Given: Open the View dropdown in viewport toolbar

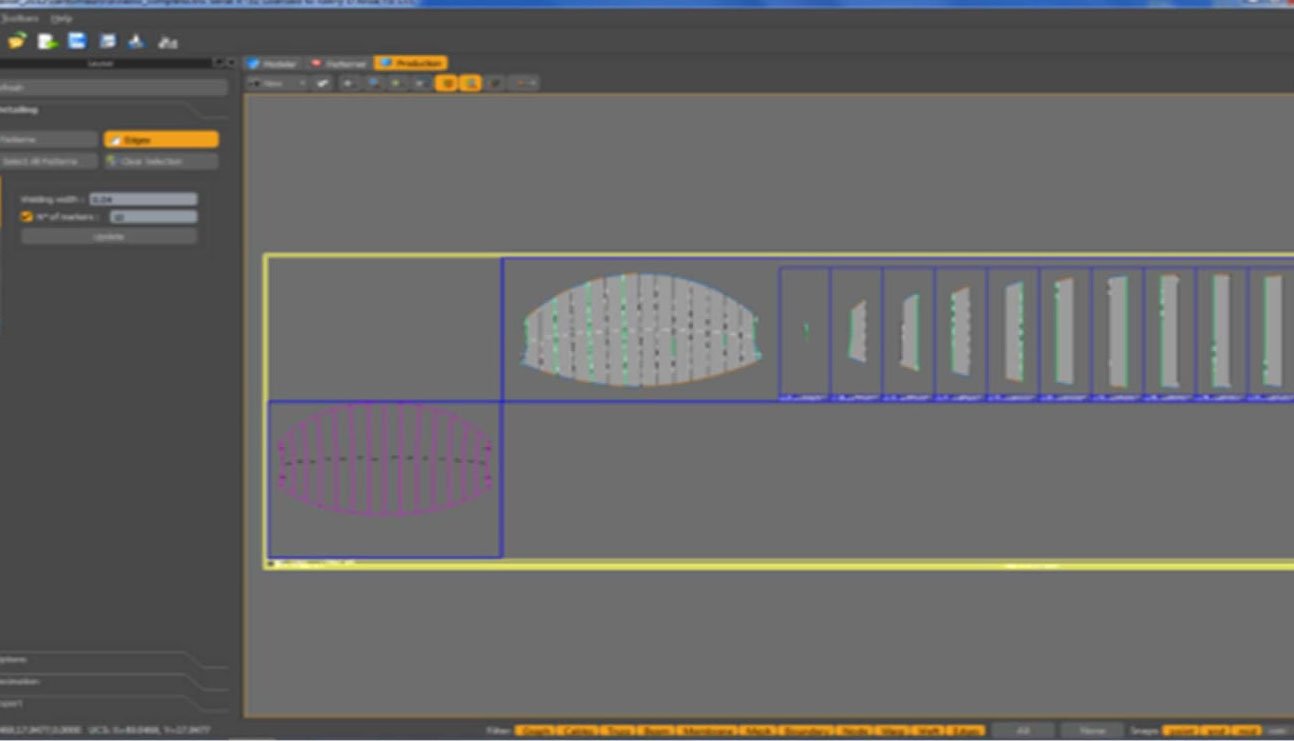Looking at the screenshot, I should [278, 84].
